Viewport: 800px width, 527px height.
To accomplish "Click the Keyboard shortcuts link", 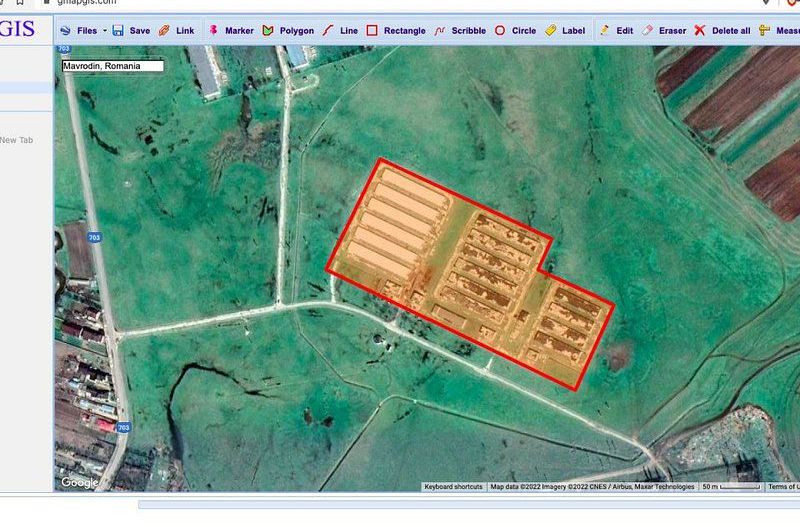I will (x=453, y=487).
